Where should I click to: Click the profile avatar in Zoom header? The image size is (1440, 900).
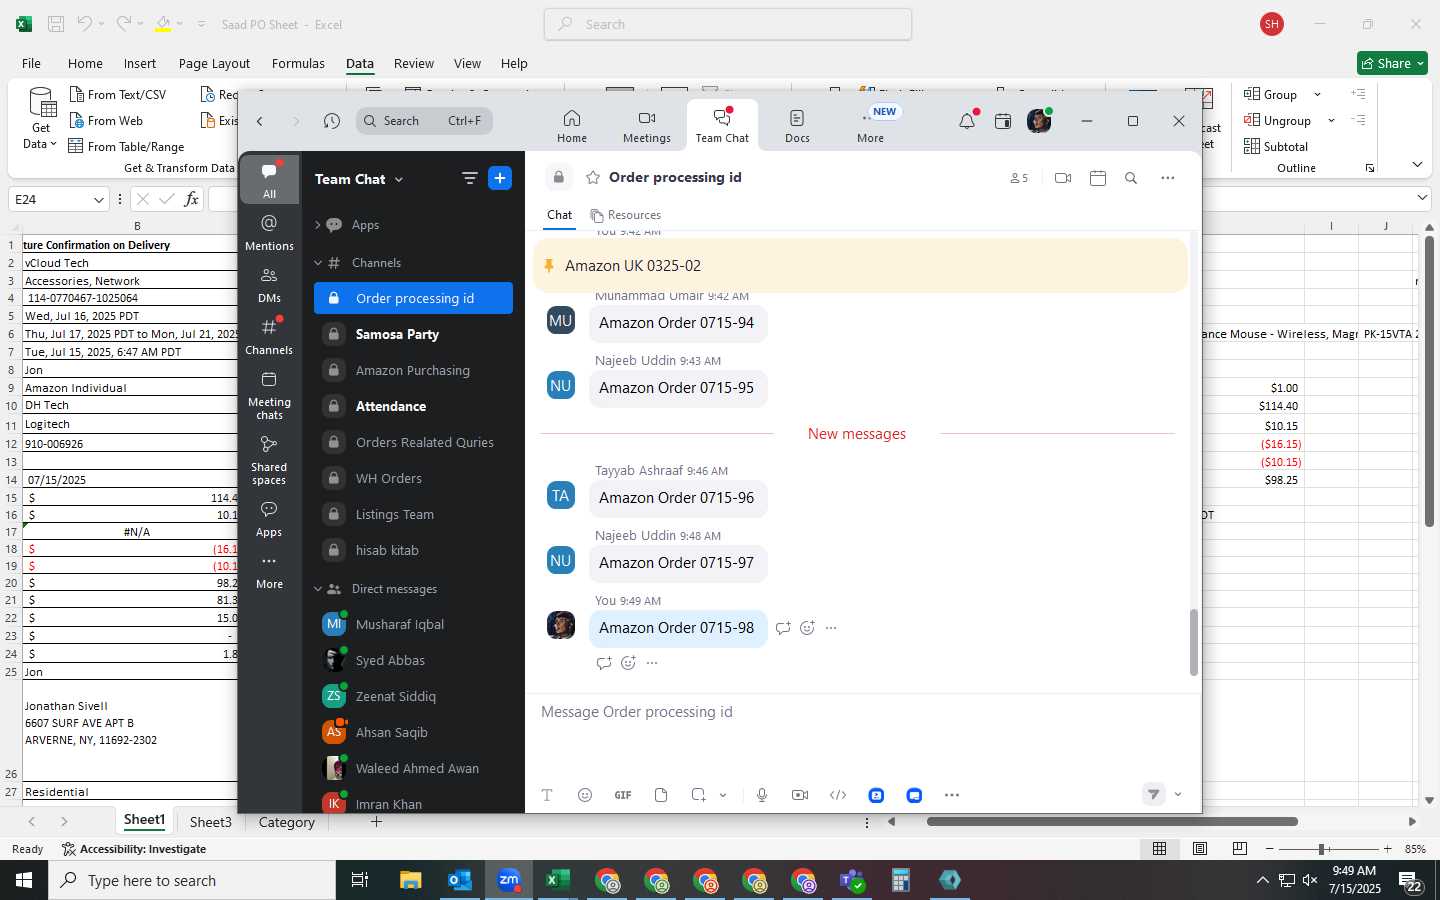[1039, 121]
